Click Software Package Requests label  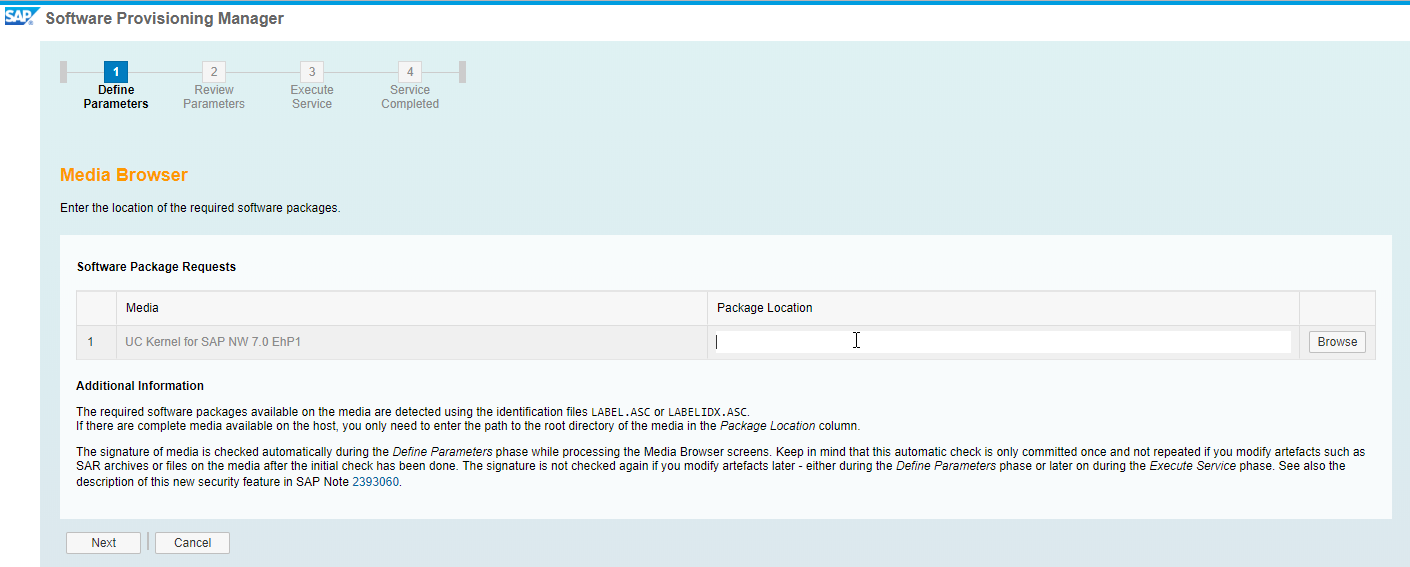click(x=156, y=267)
